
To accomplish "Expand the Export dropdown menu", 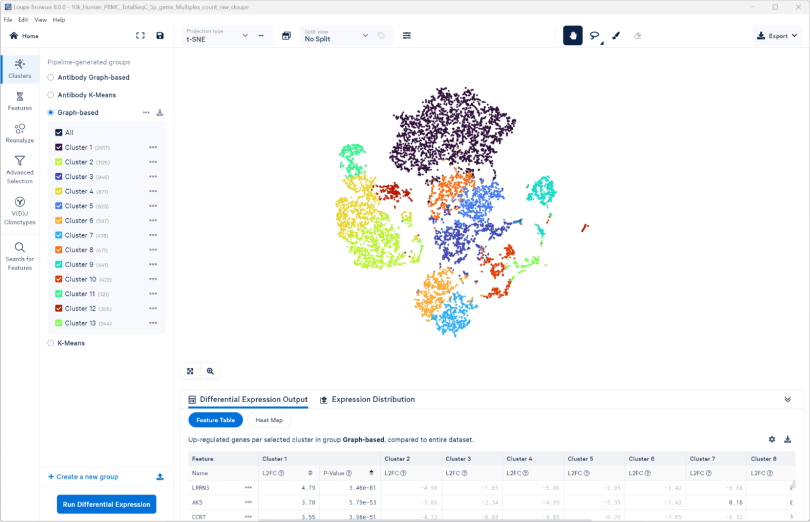I will [777, 36].
